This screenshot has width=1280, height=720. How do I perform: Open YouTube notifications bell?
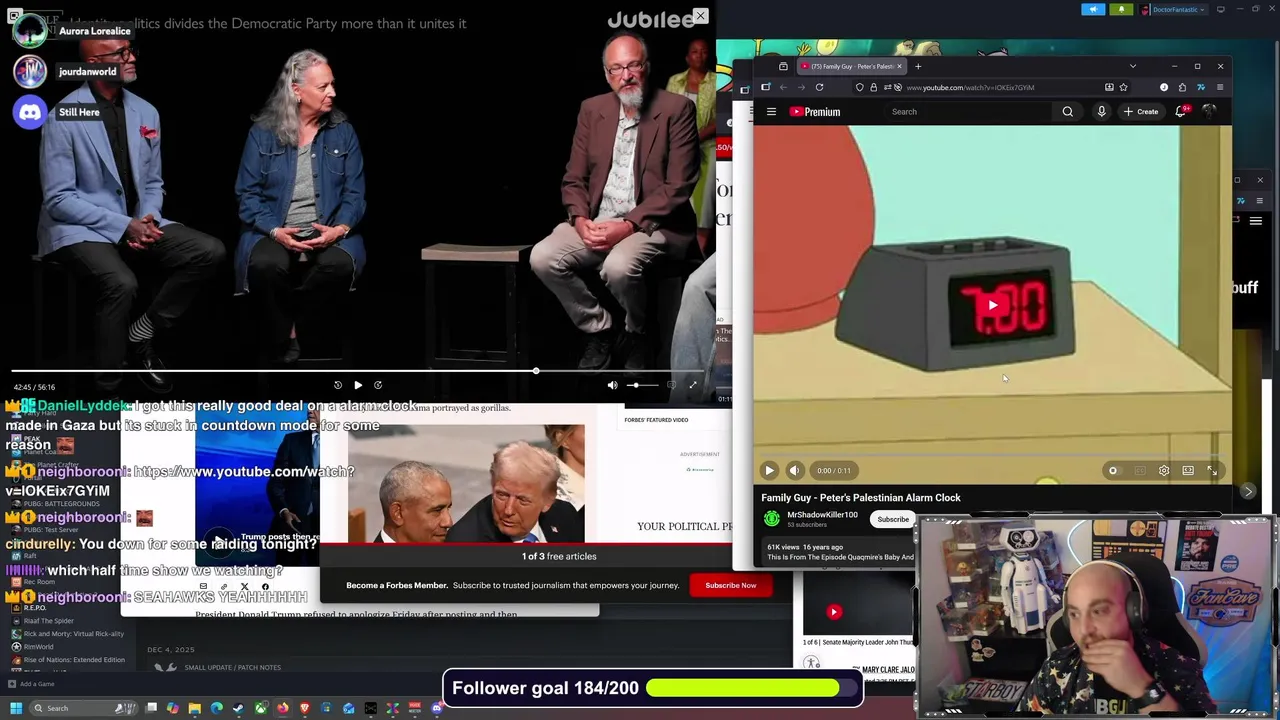[x=1181, y=112]
